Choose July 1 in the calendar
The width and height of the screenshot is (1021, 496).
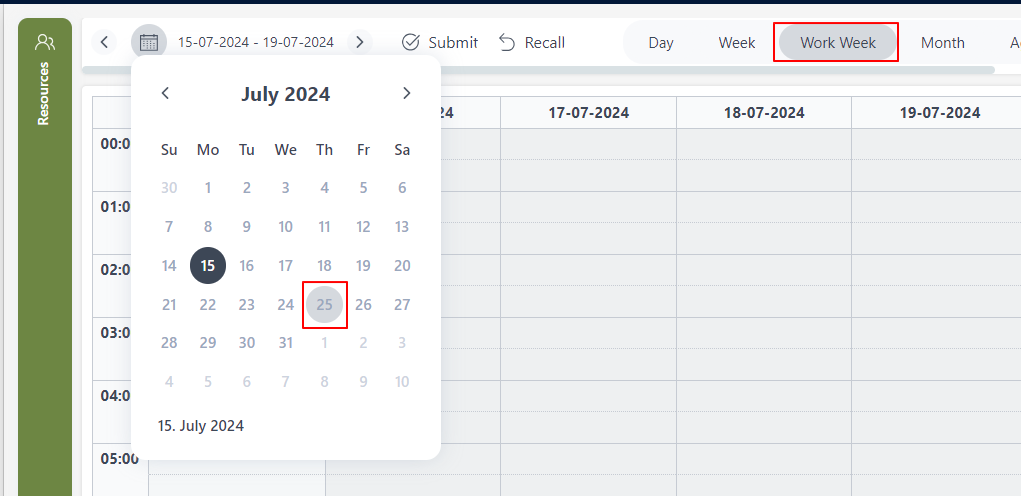tap(208, 188)
